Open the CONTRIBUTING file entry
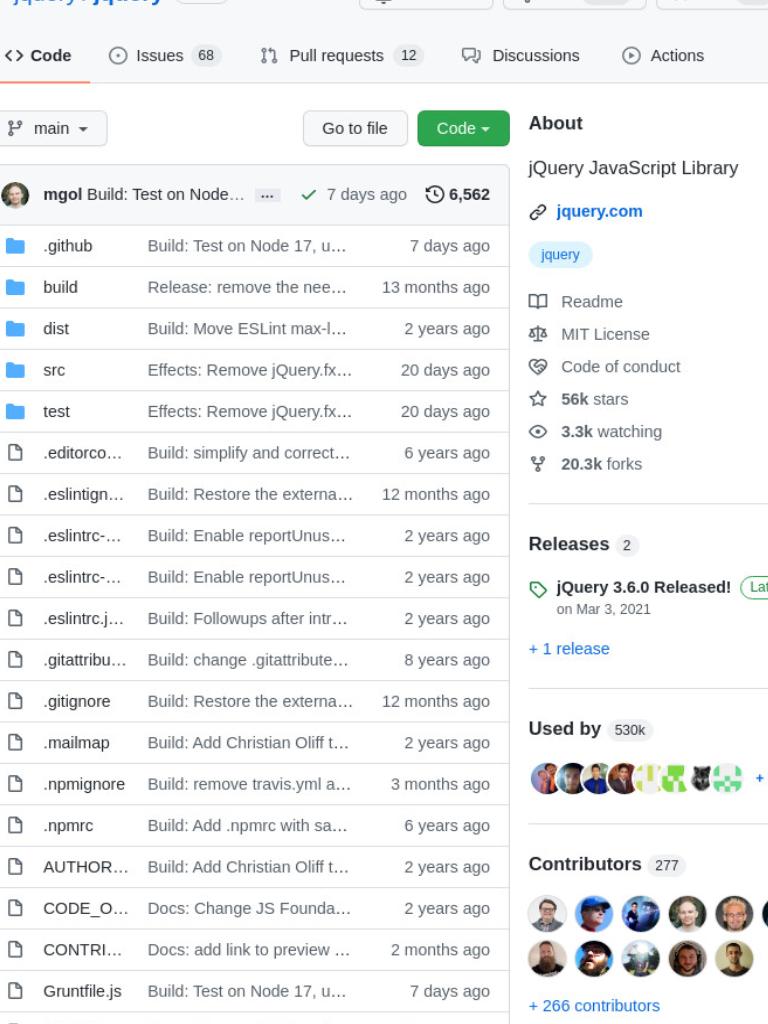Image resolution: width=768 pixels, height=1024 pixels. [82, 950]
